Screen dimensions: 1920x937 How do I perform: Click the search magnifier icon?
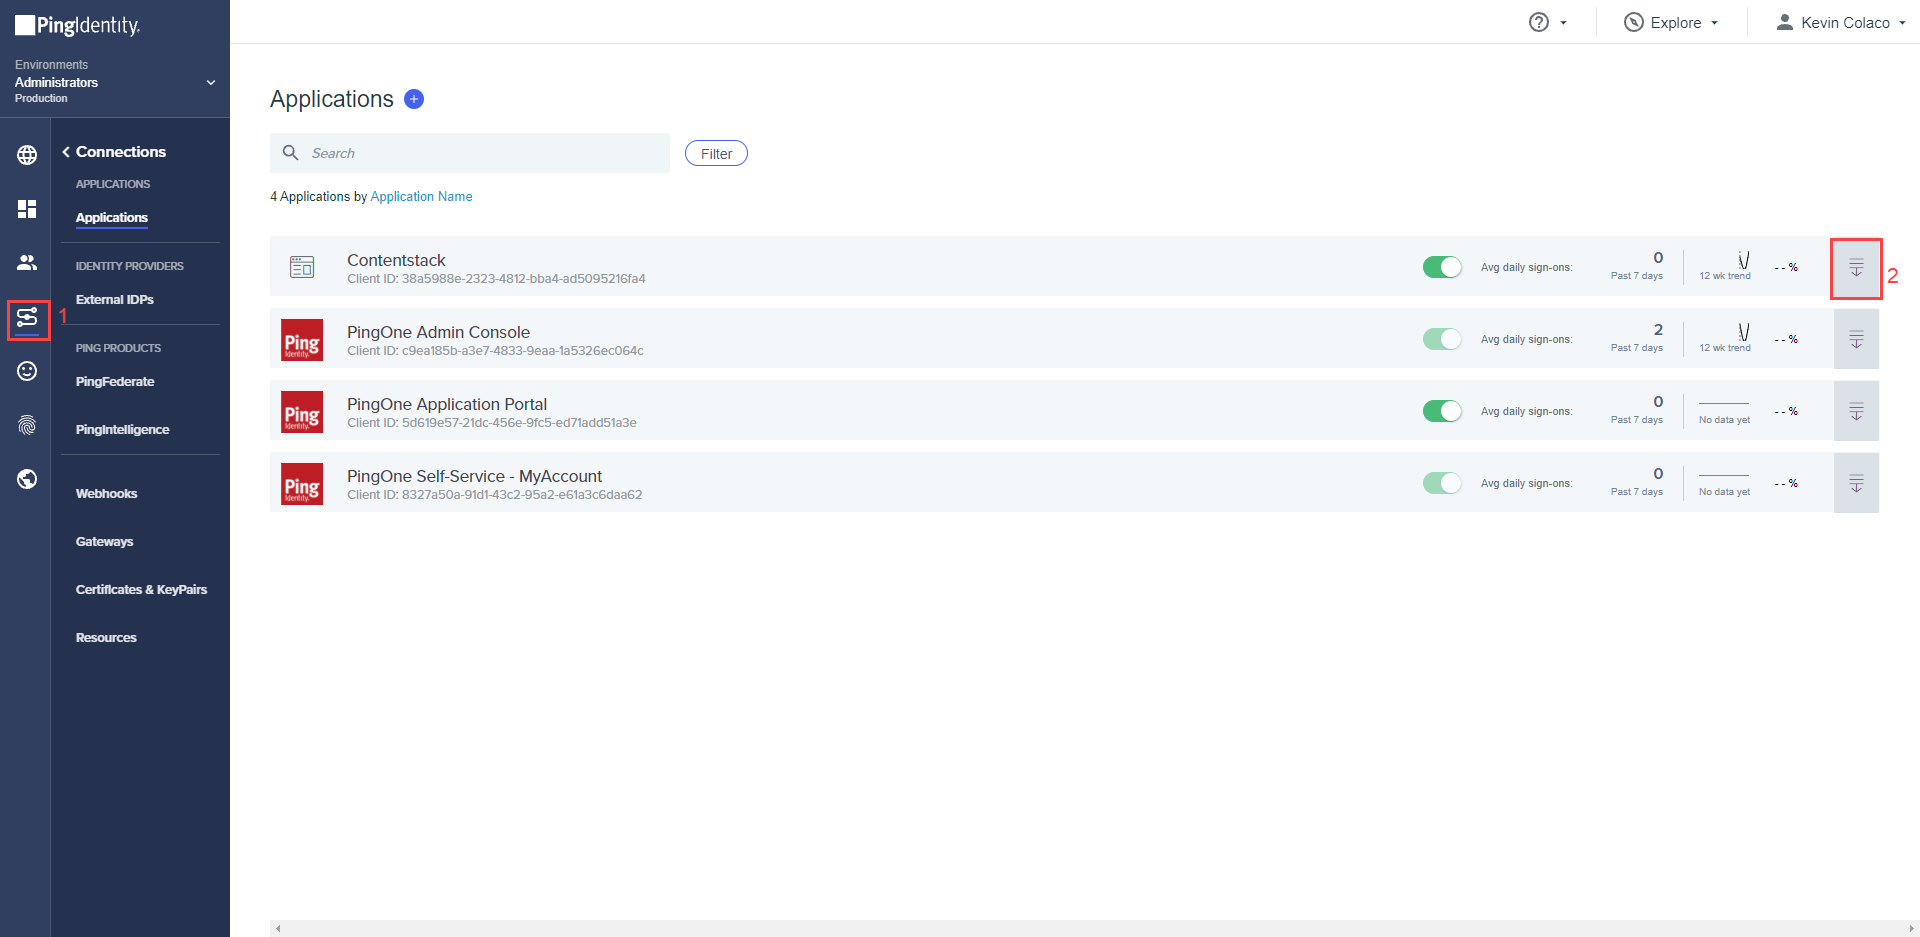(291, 153)
